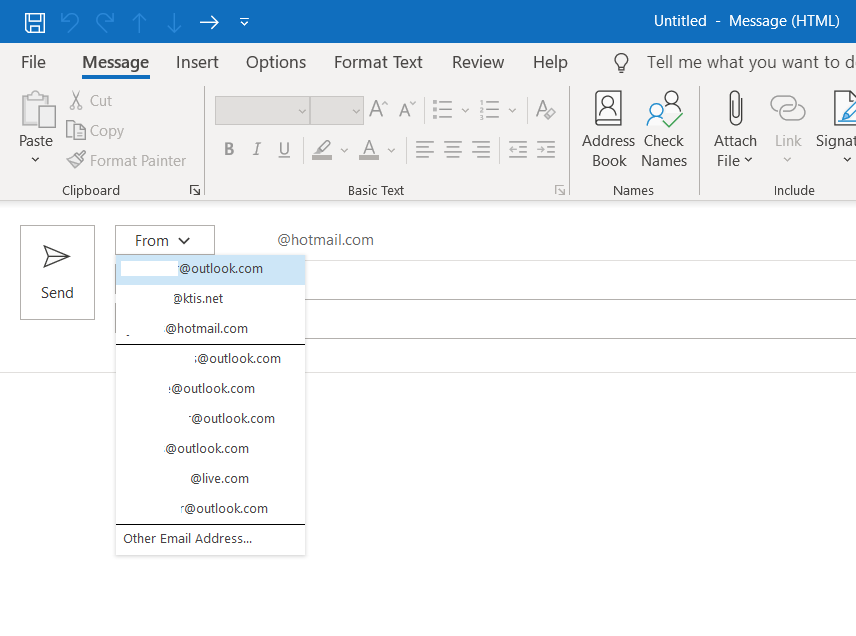Screen dimensions: 856x636
Task: Click the @hotmail.com text beside From
Action: pos(325,240)
